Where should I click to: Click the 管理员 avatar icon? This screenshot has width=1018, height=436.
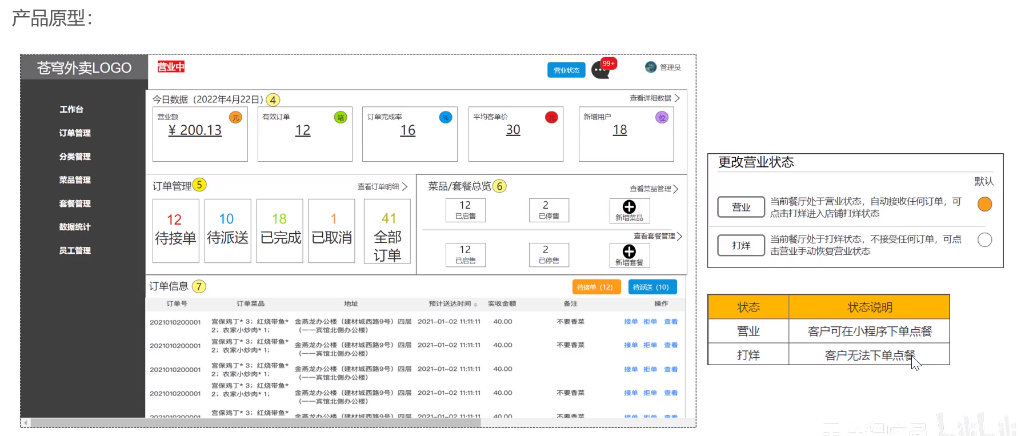click(650, 67)
